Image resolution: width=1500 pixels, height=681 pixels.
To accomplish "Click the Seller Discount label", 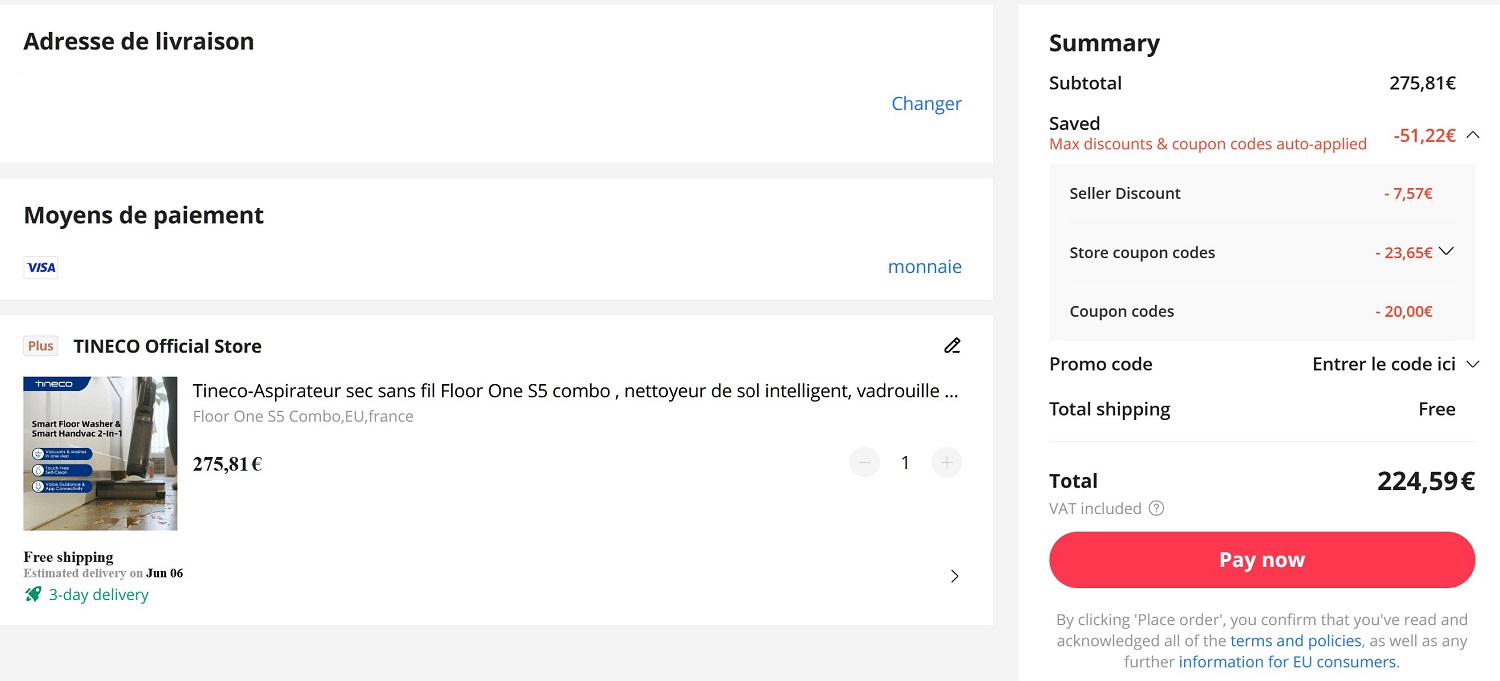I will coord(1125,194).
